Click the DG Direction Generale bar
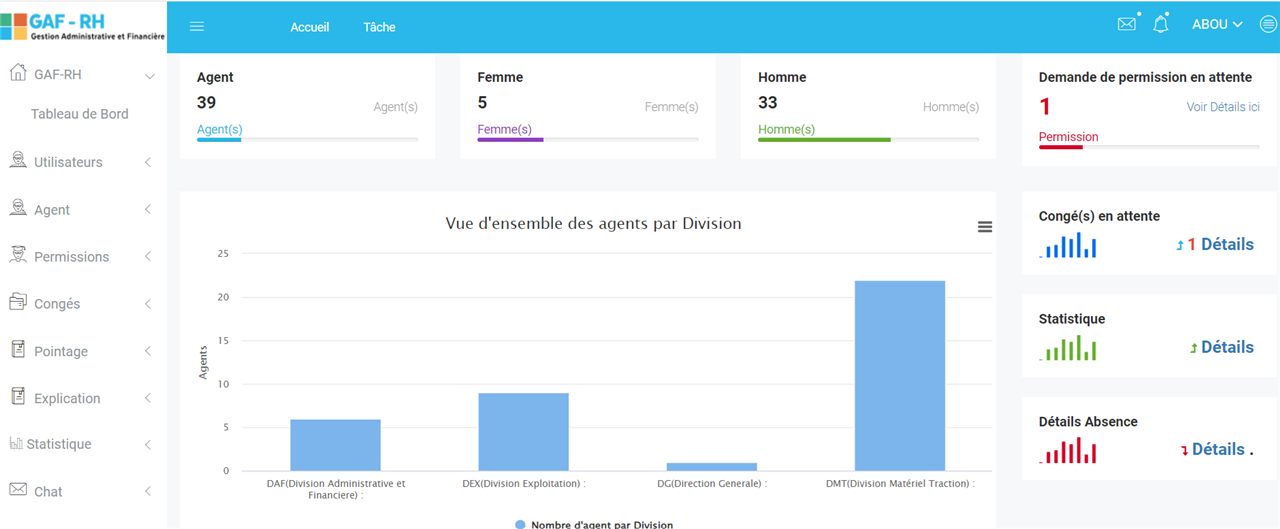This screenshot has height=529, width=1280. click(x=711, y=467)
